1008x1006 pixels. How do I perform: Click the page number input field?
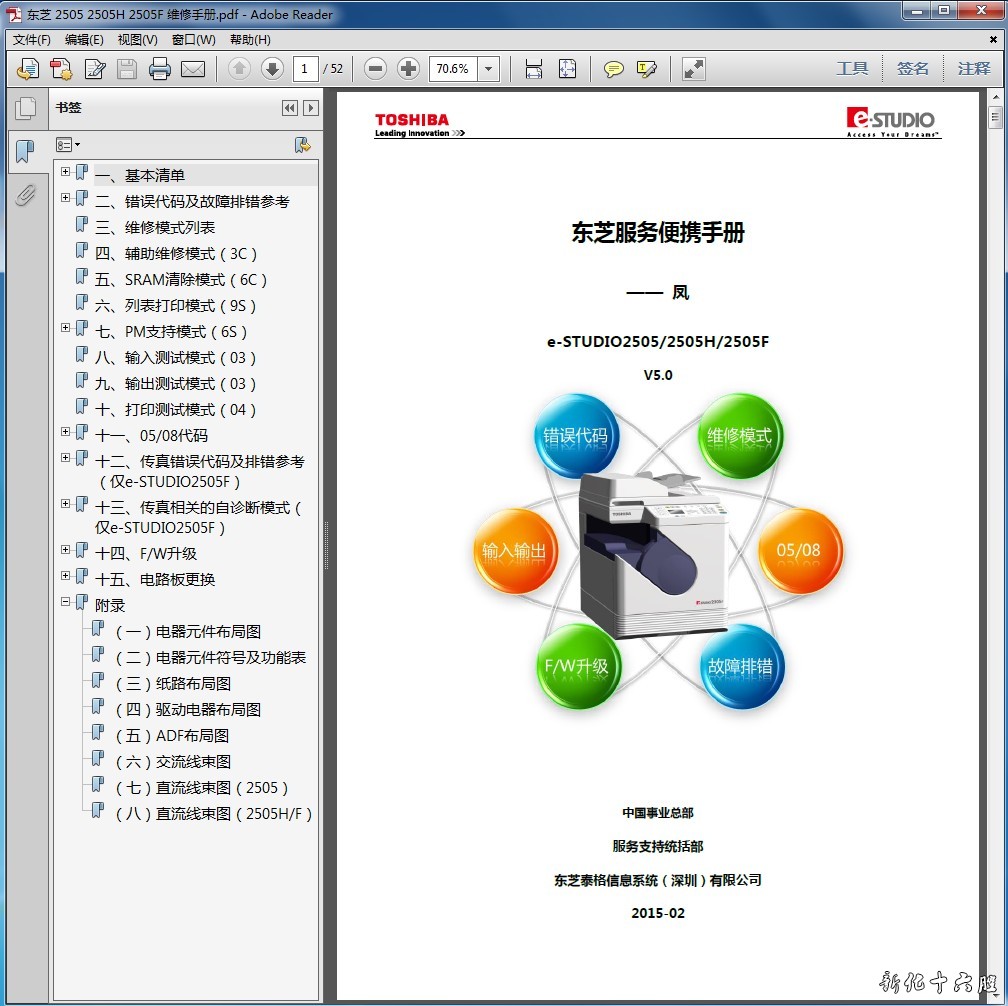306,69
